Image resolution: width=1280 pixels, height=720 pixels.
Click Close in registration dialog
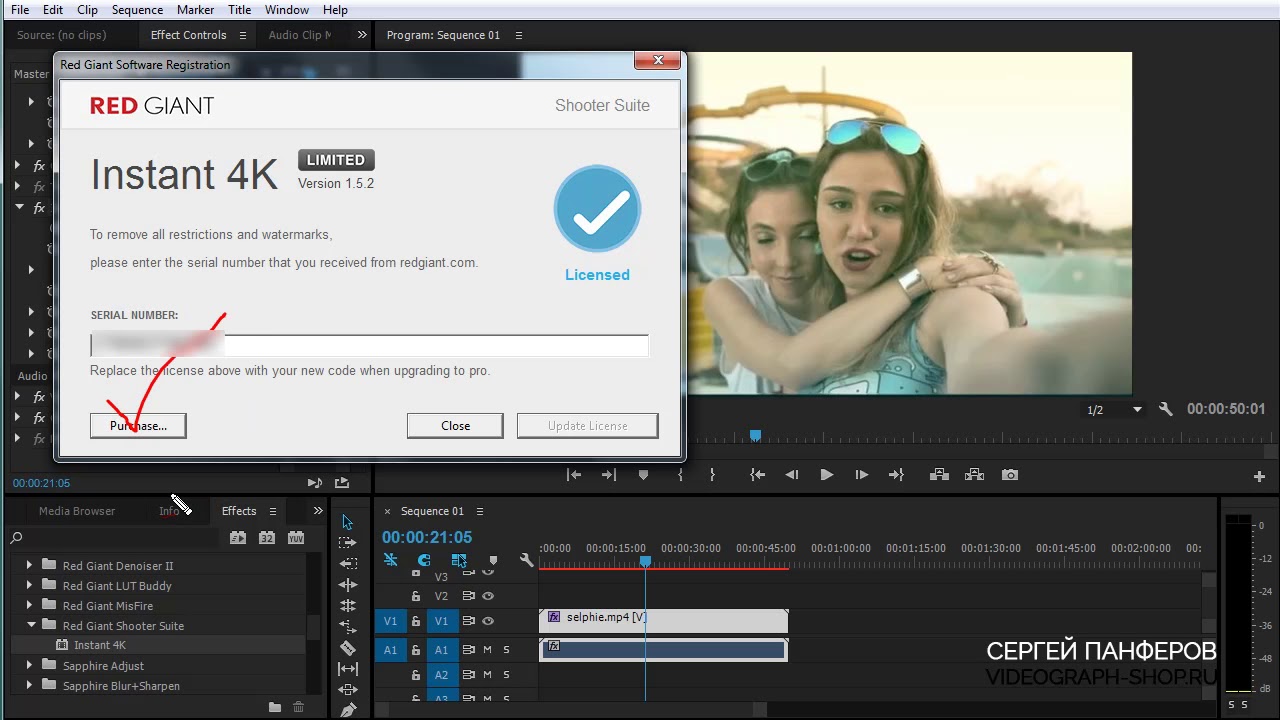[455, 426]
